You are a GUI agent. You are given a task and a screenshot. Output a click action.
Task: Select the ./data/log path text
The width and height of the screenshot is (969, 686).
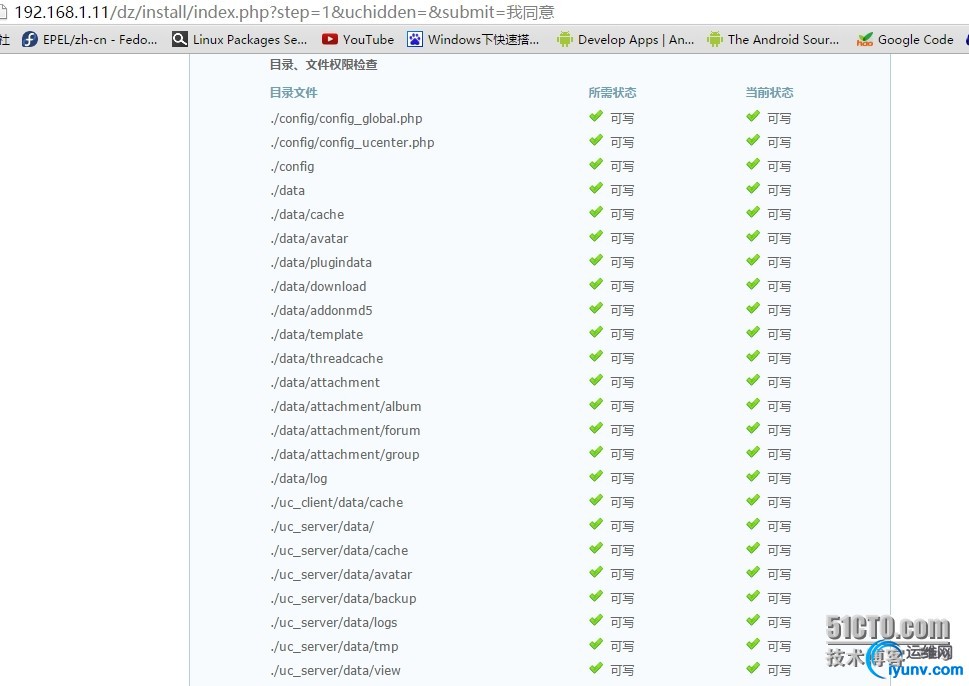click(298, 479)
